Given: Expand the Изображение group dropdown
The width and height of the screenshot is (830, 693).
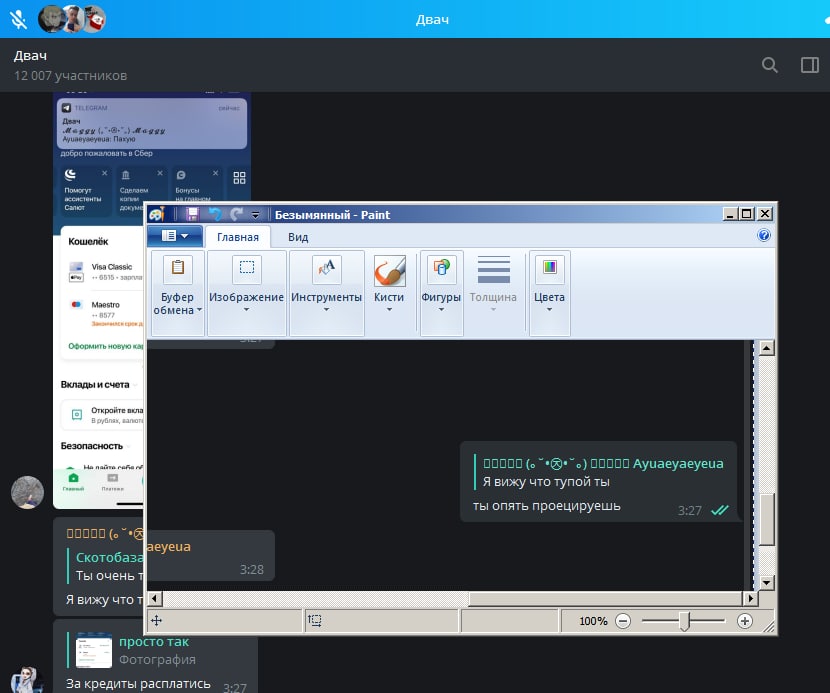Looking at the screenshot, I should click(x=246, y=310).
